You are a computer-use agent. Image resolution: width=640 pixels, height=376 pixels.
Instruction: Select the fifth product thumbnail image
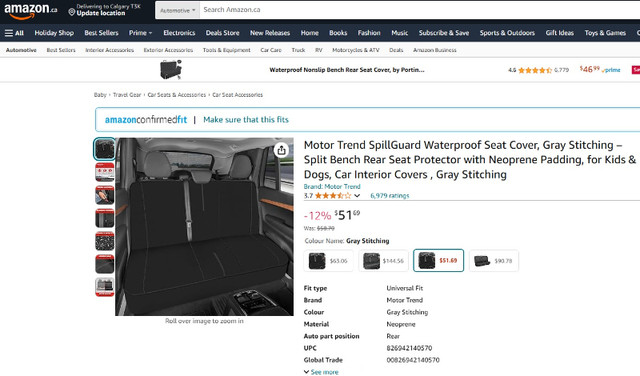click(x=104, y=241)
